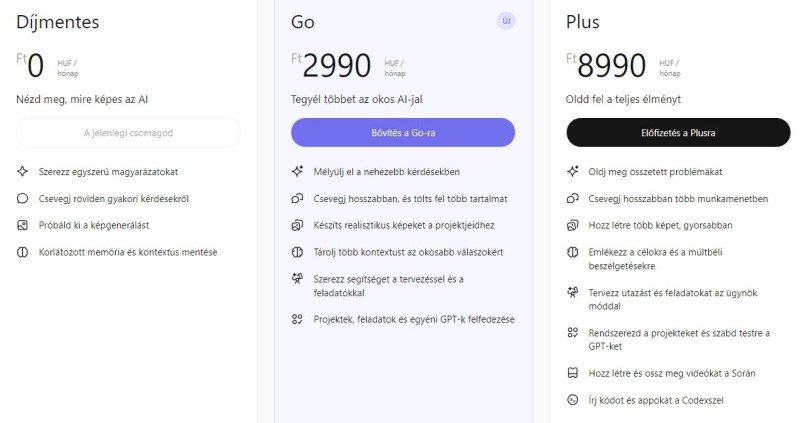The image size is (800, 423).
Task: Click code icon beside "Írj kódot és appokat"
Action: coord(573,400)
